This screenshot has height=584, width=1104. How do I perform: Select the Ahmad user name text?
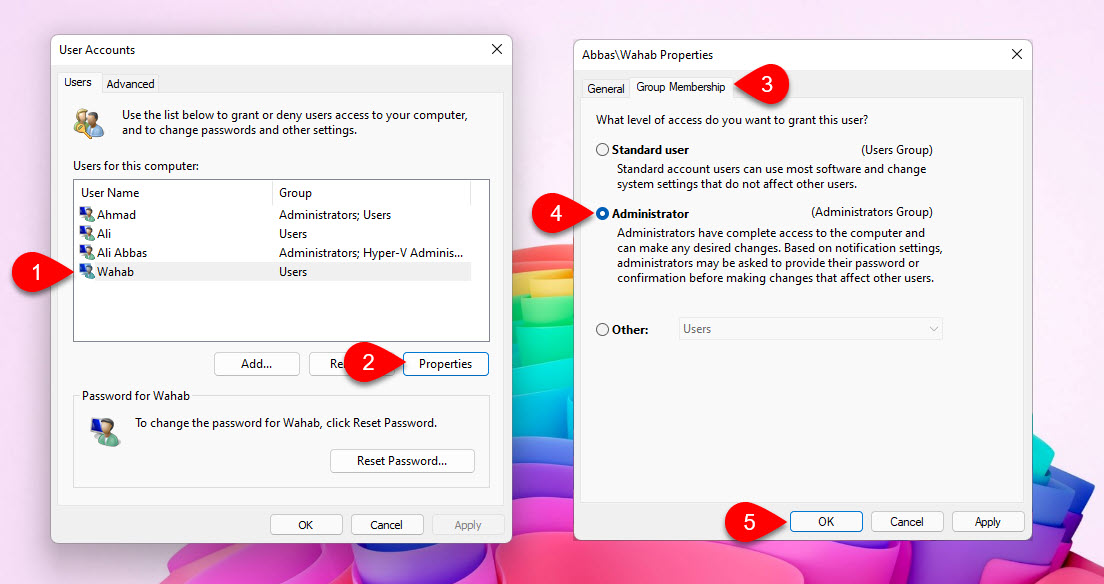coord(116,215)
